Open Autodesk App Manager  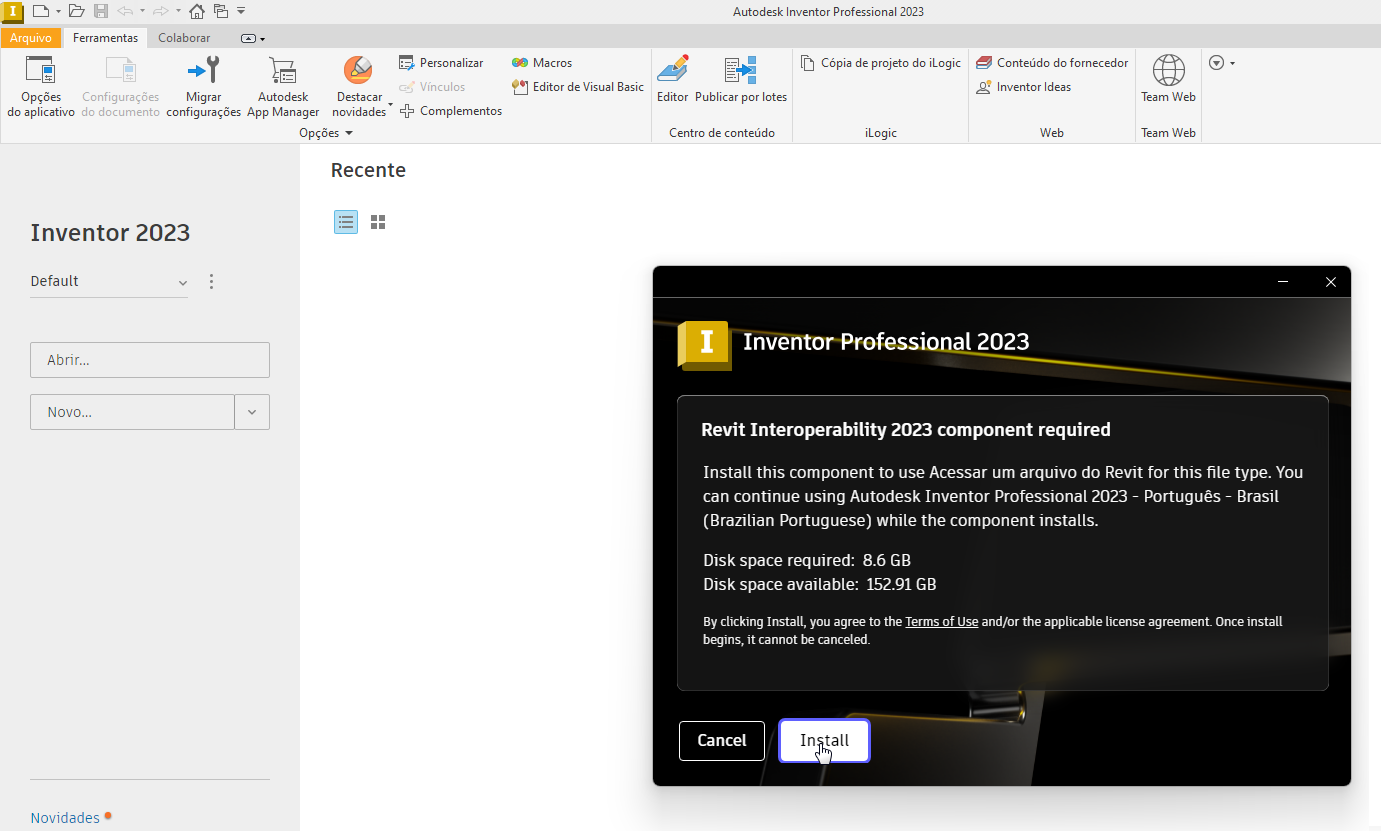coord(283,87)
